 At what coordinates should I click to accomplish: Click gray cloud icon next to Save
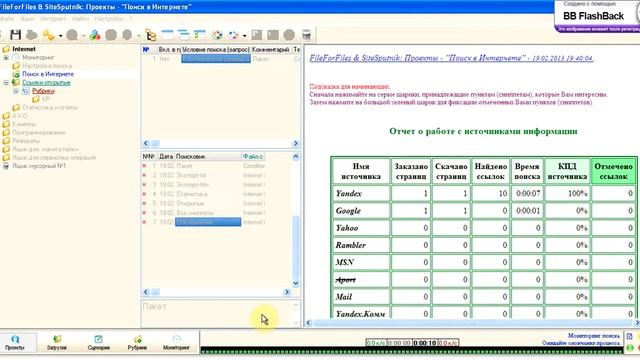32,35
